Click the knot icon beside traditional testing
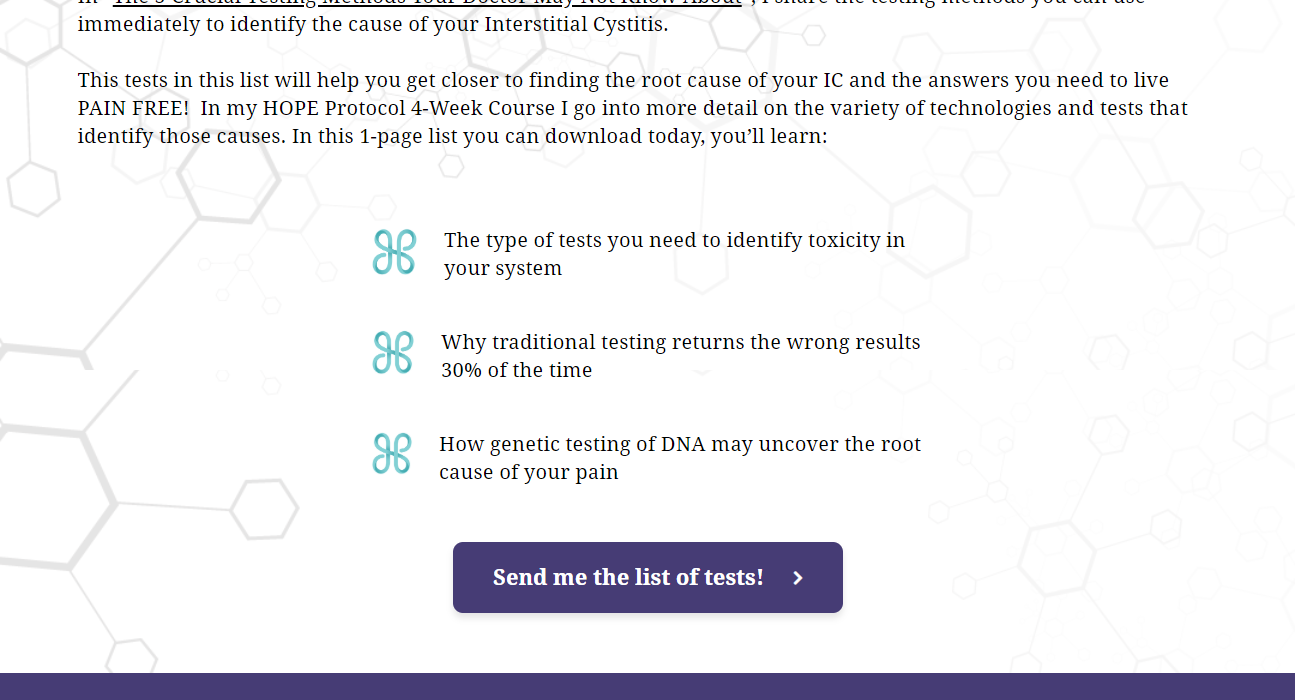Screen dimensions: 1295x700 pyautogui.click(x=392, y=353)
